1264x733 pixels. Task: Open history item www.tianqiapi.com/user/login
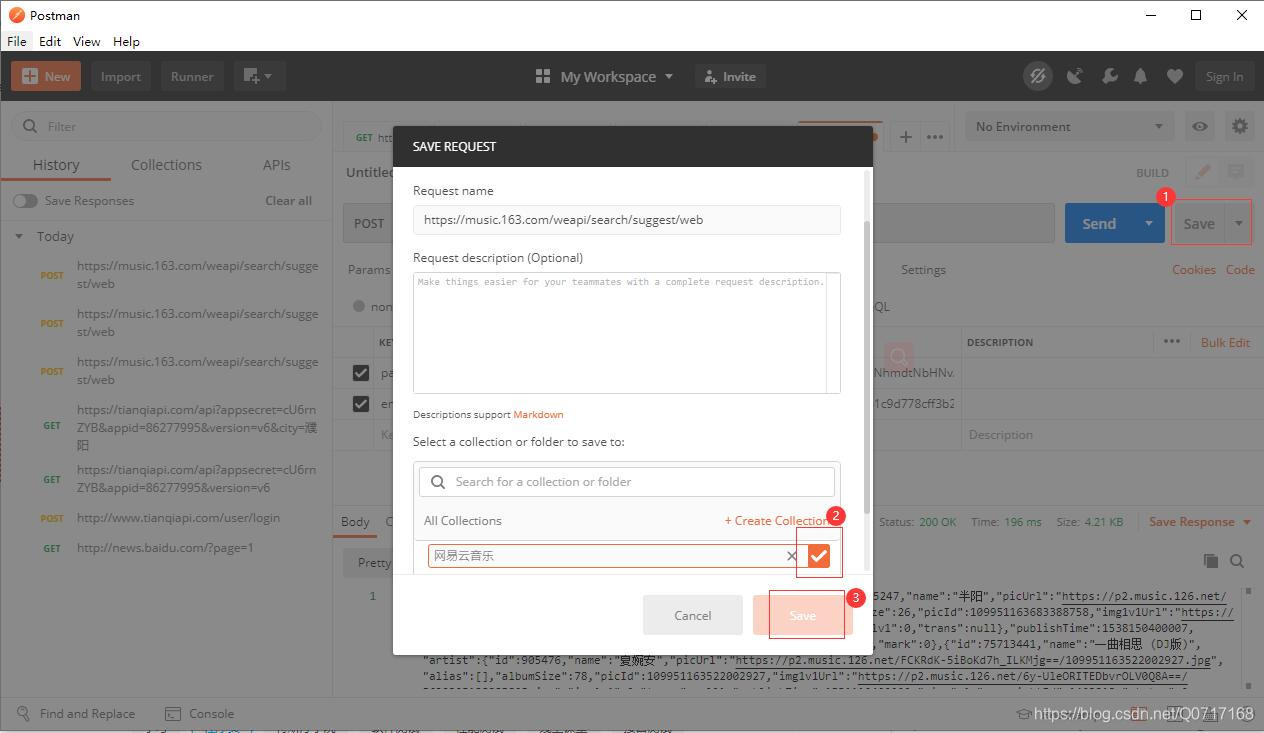[x=178, y=518]
